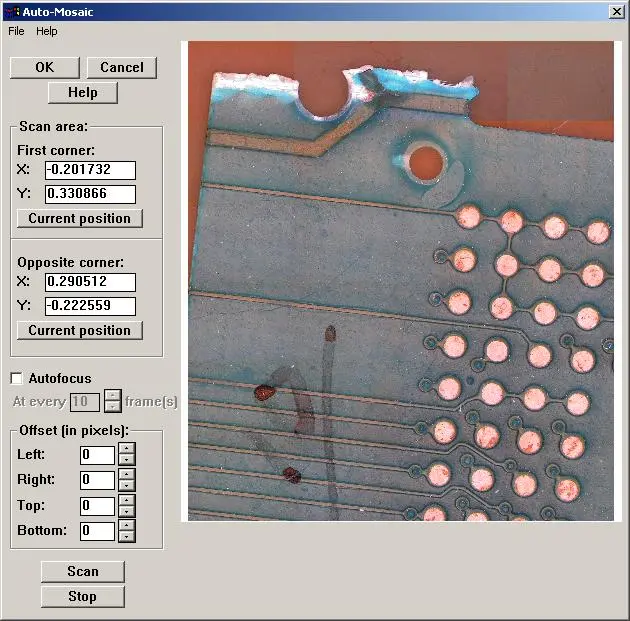Click the Left offset input field

[98, 456]
